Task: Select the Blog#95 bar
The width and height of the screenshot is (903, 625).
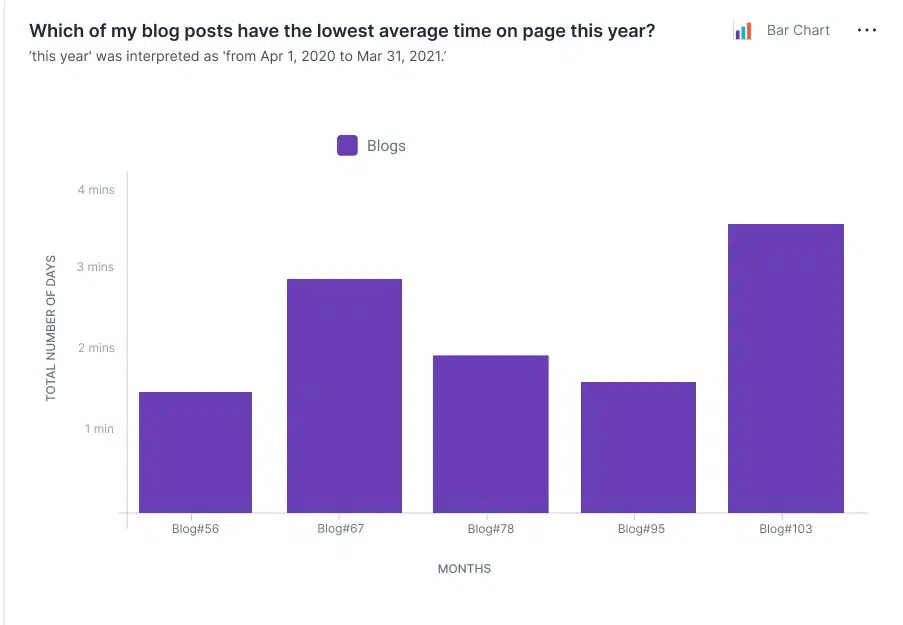Action: coord(638,447)
